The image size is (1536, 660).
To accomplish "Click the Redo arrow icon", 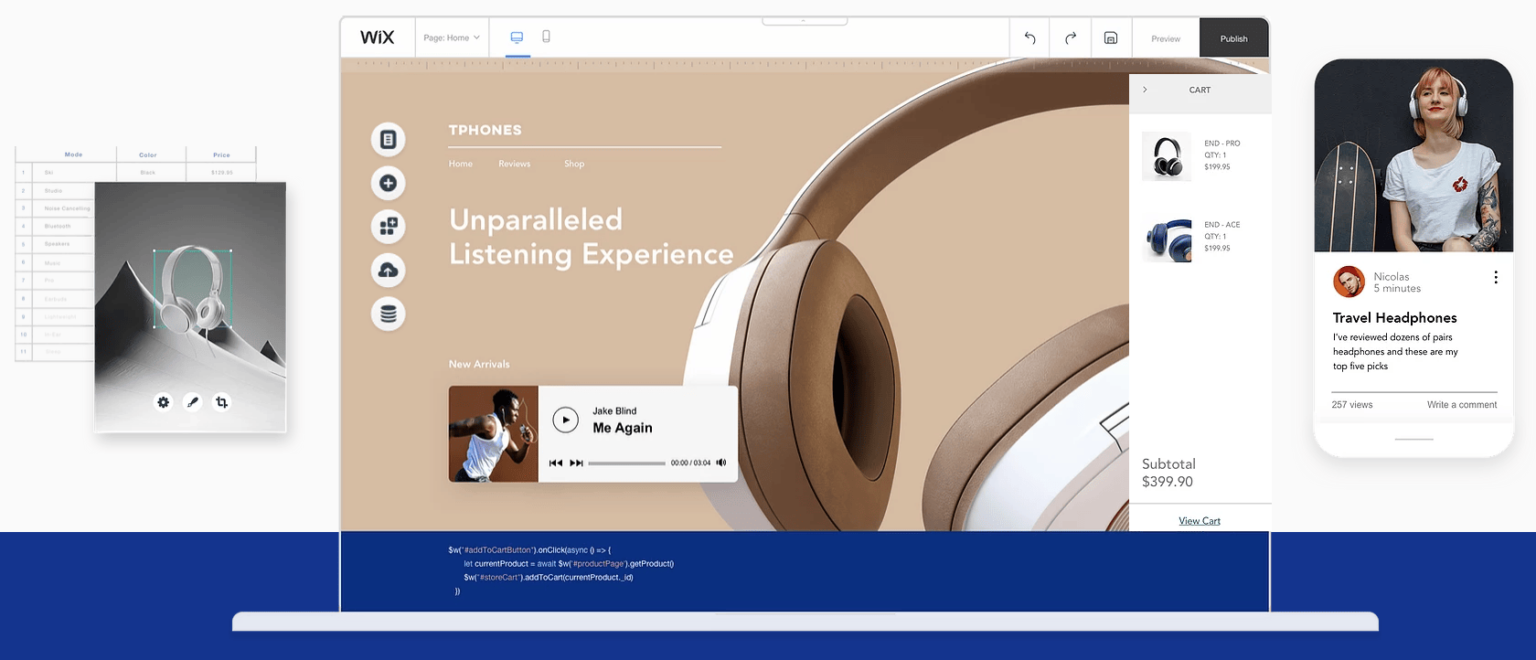I will click(x=1070, y=38).
